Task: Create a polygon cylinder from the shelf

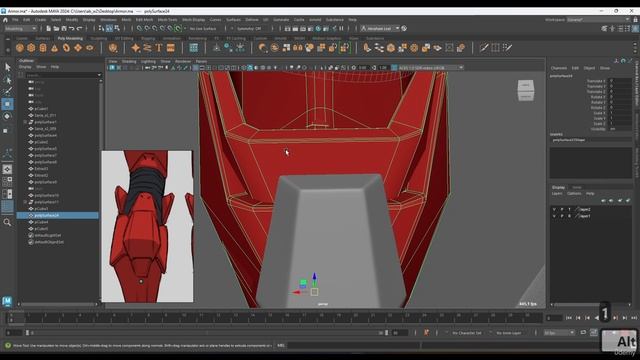Action: point(43,48)
